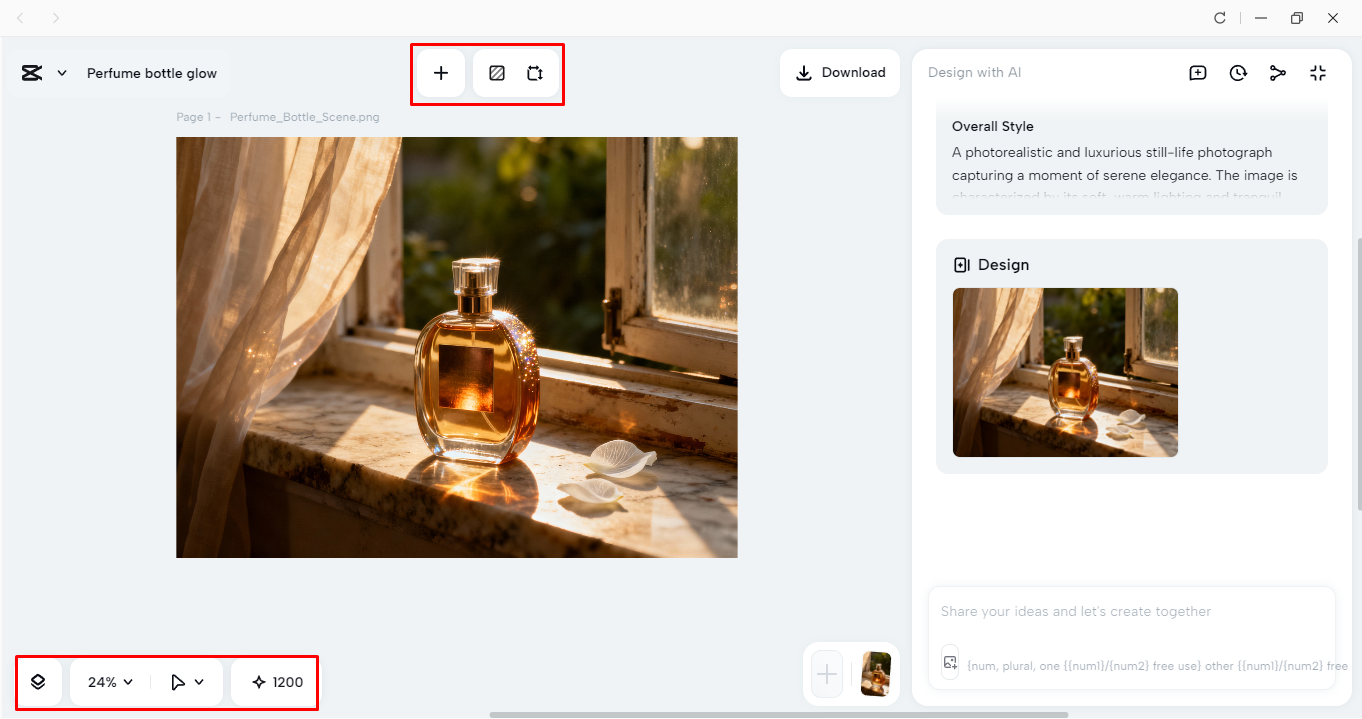Click the project title Perfume bottle glow
The width and height of the screenshot is (1362, 719).
click(x=152, y=73)
